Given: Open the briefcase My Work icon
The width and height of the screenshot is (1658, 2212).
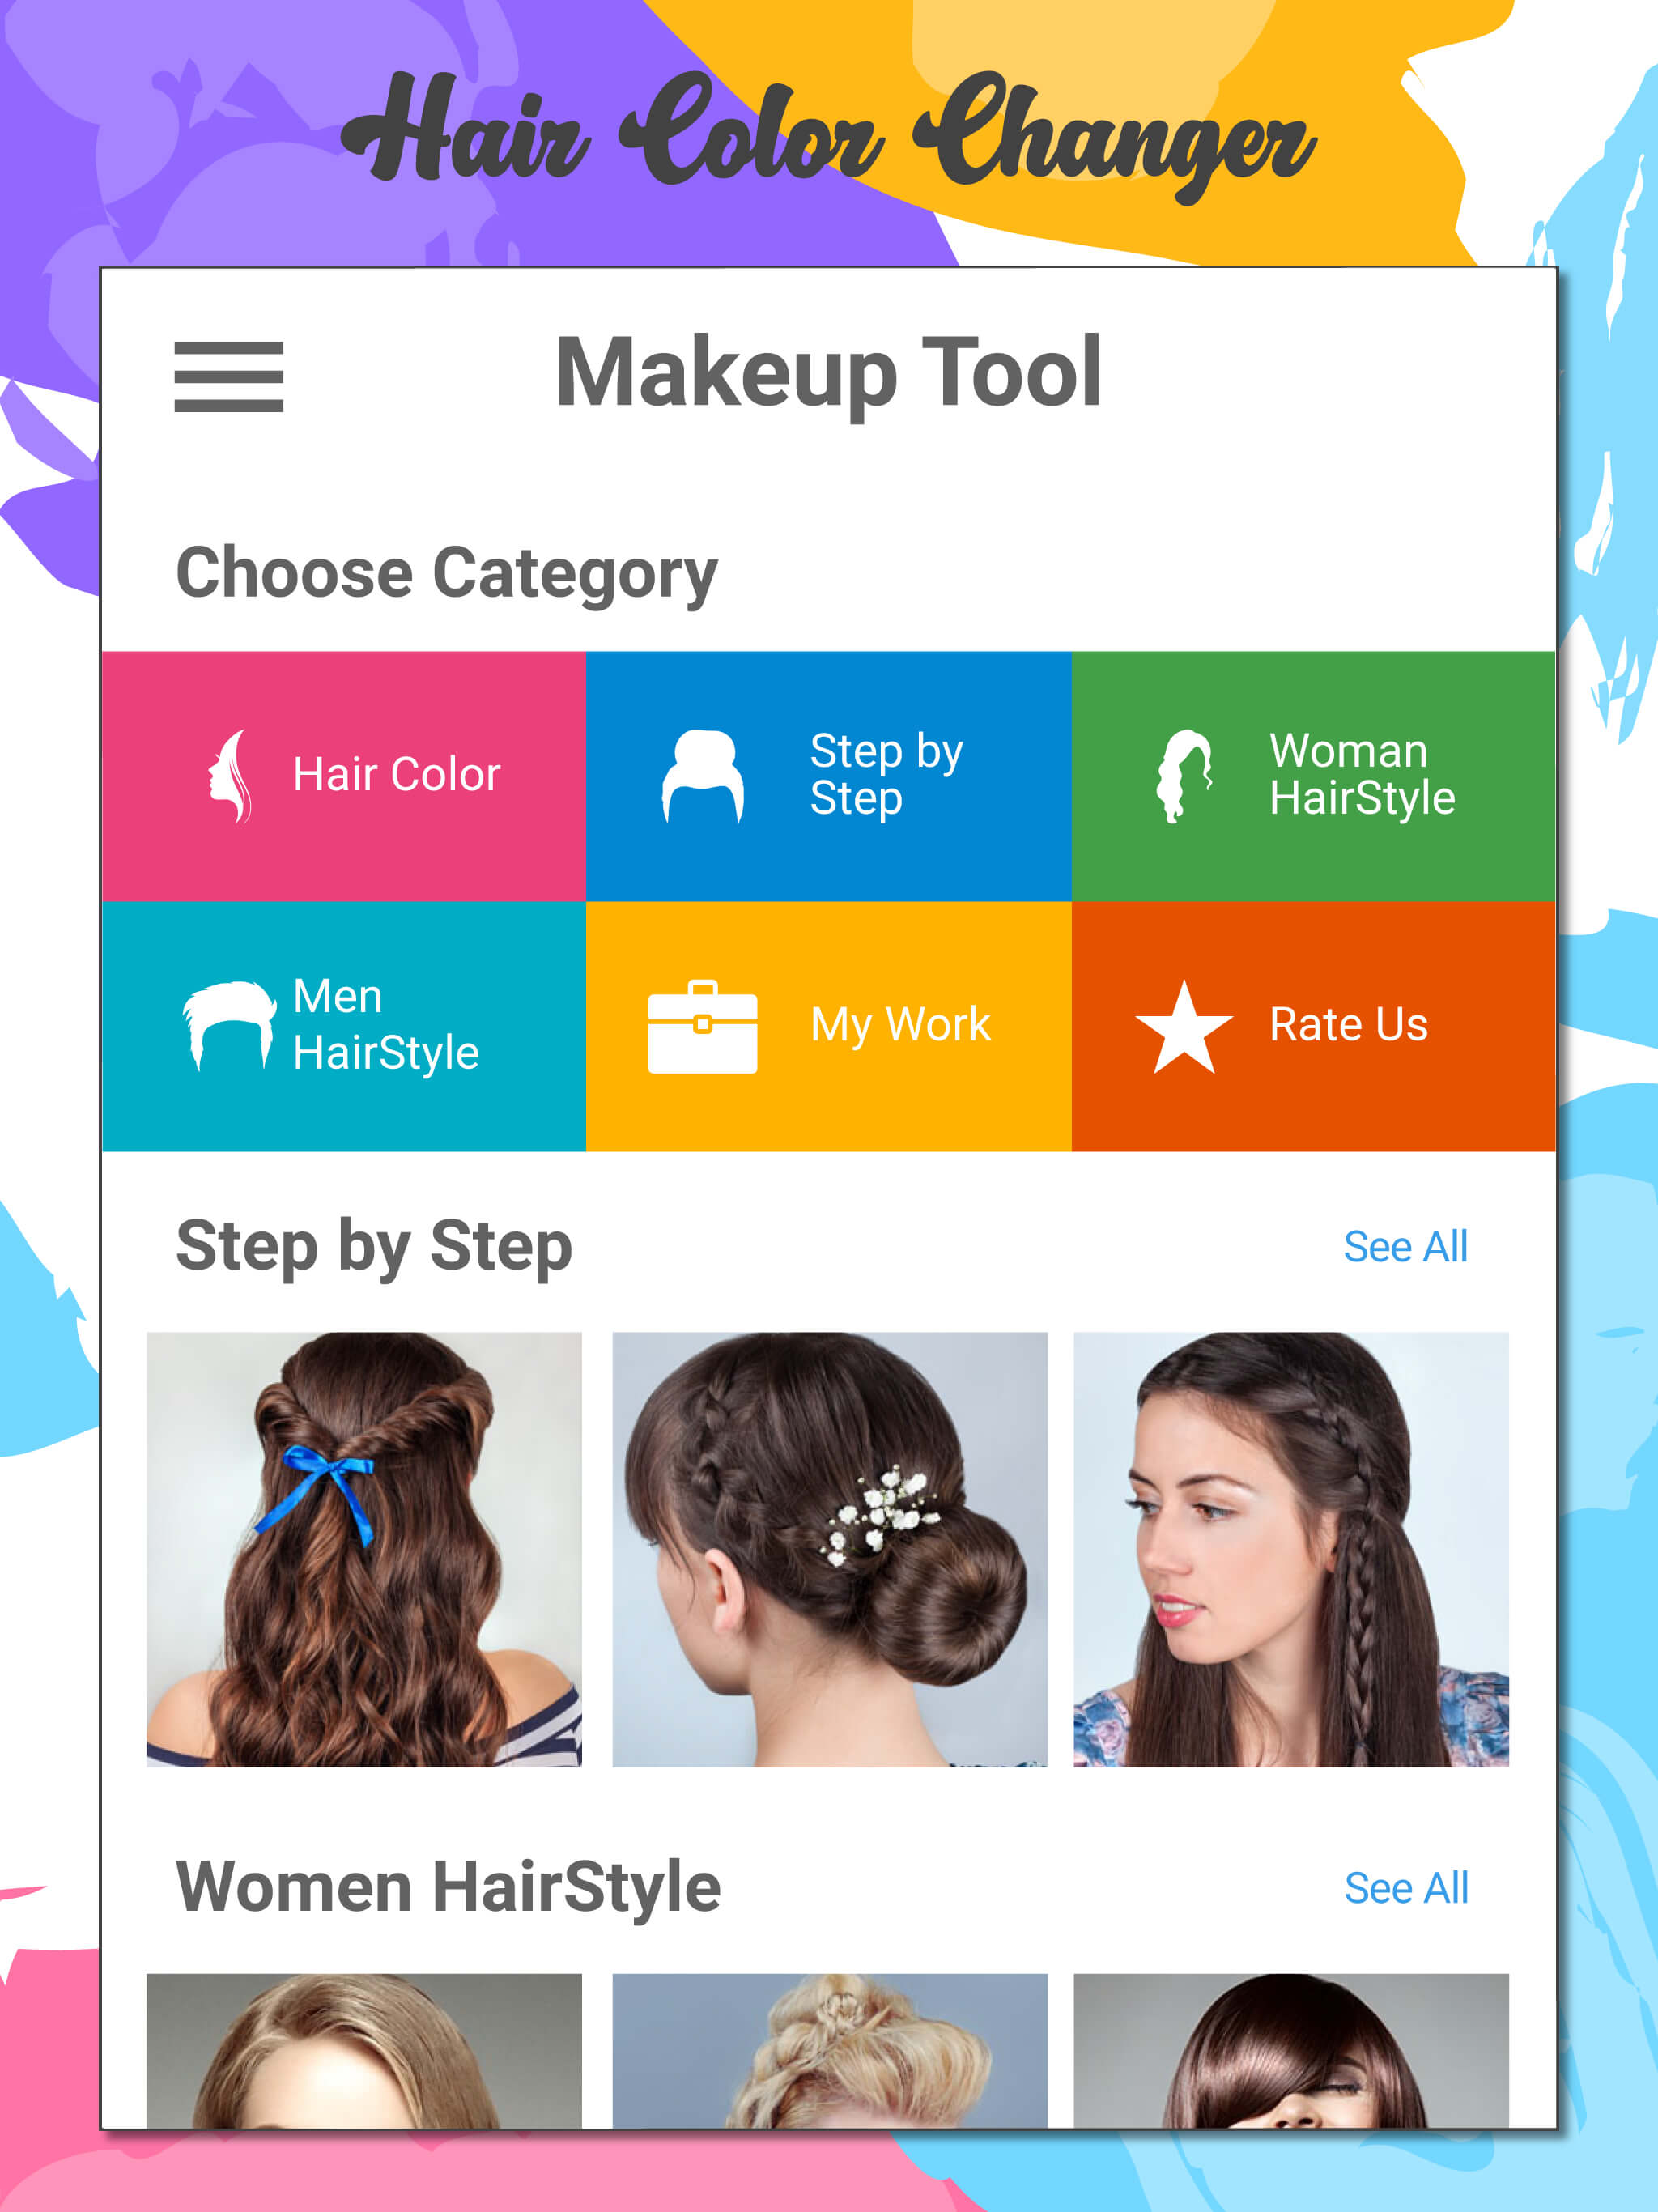Looking at the screenshot, I should (x=702, y=1026).
